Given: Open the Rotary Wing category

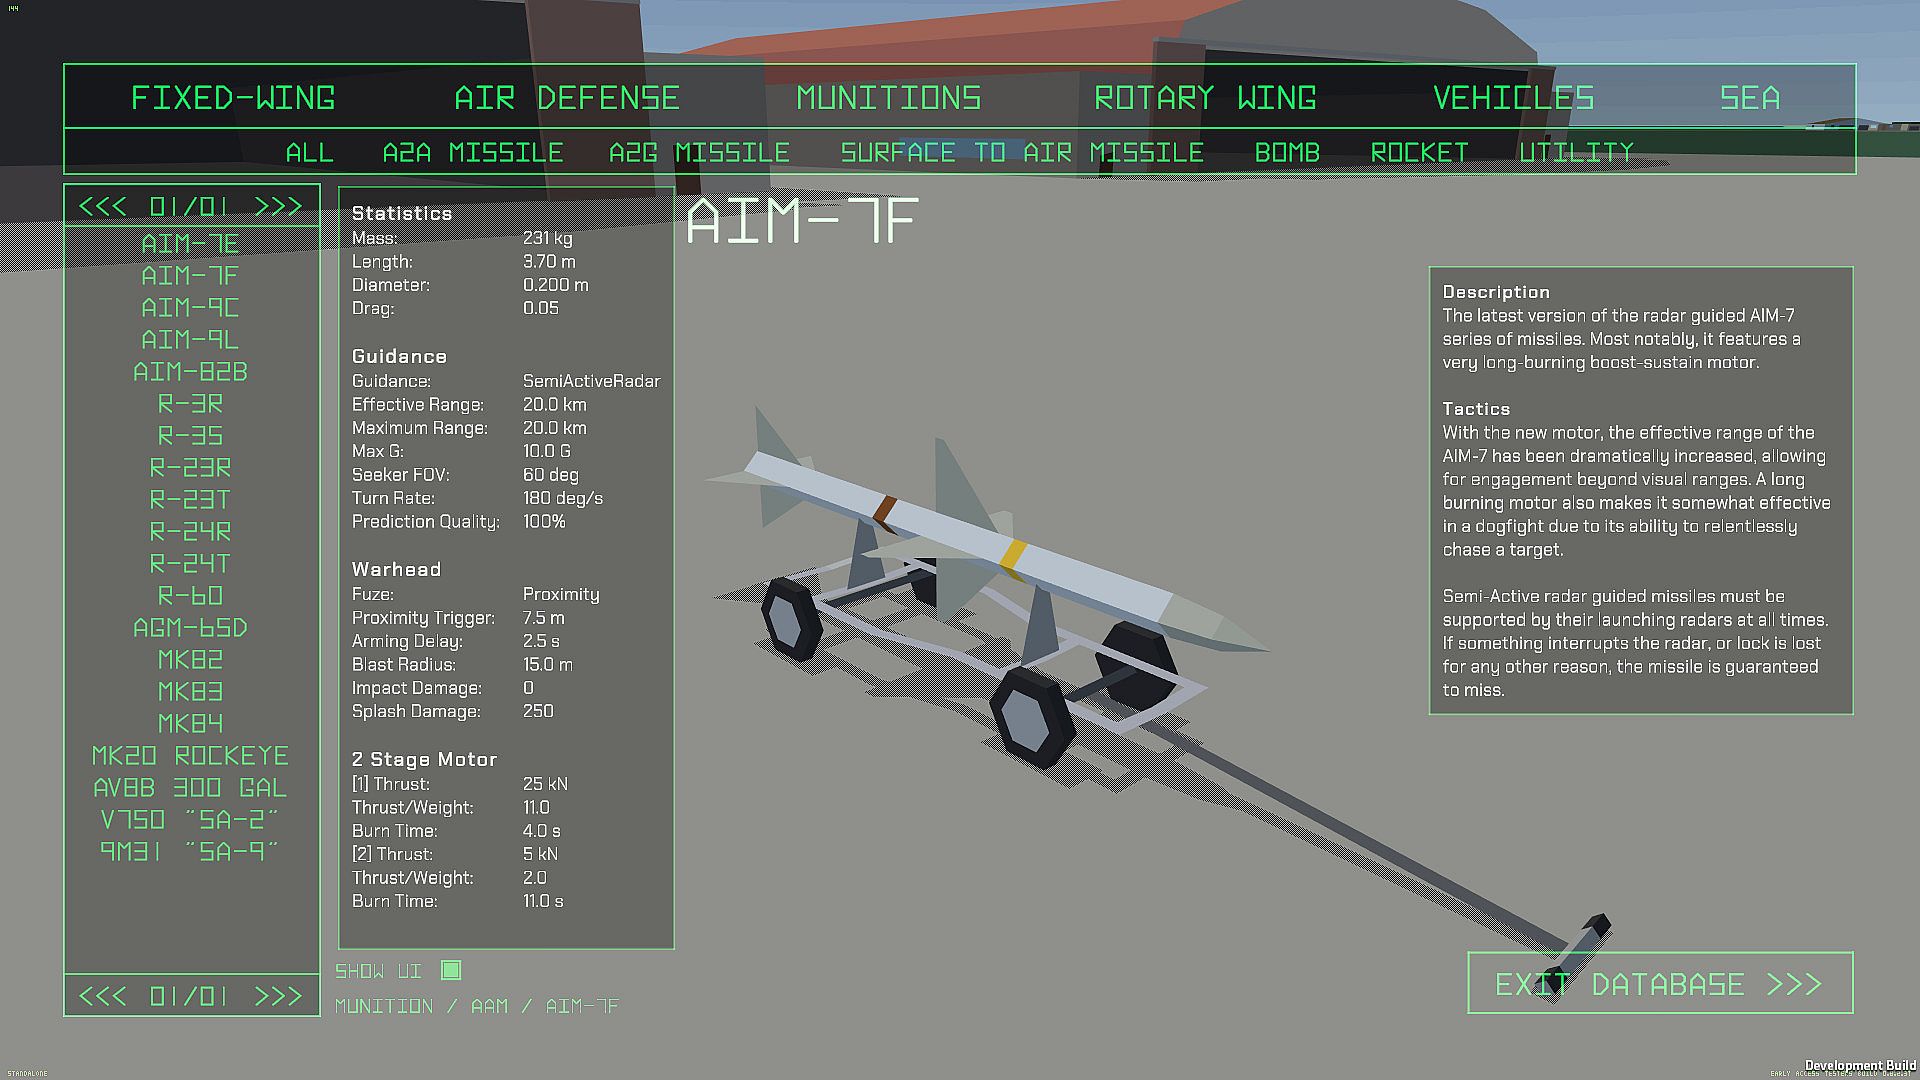Looking at the screenshot, I should 1204,98.
